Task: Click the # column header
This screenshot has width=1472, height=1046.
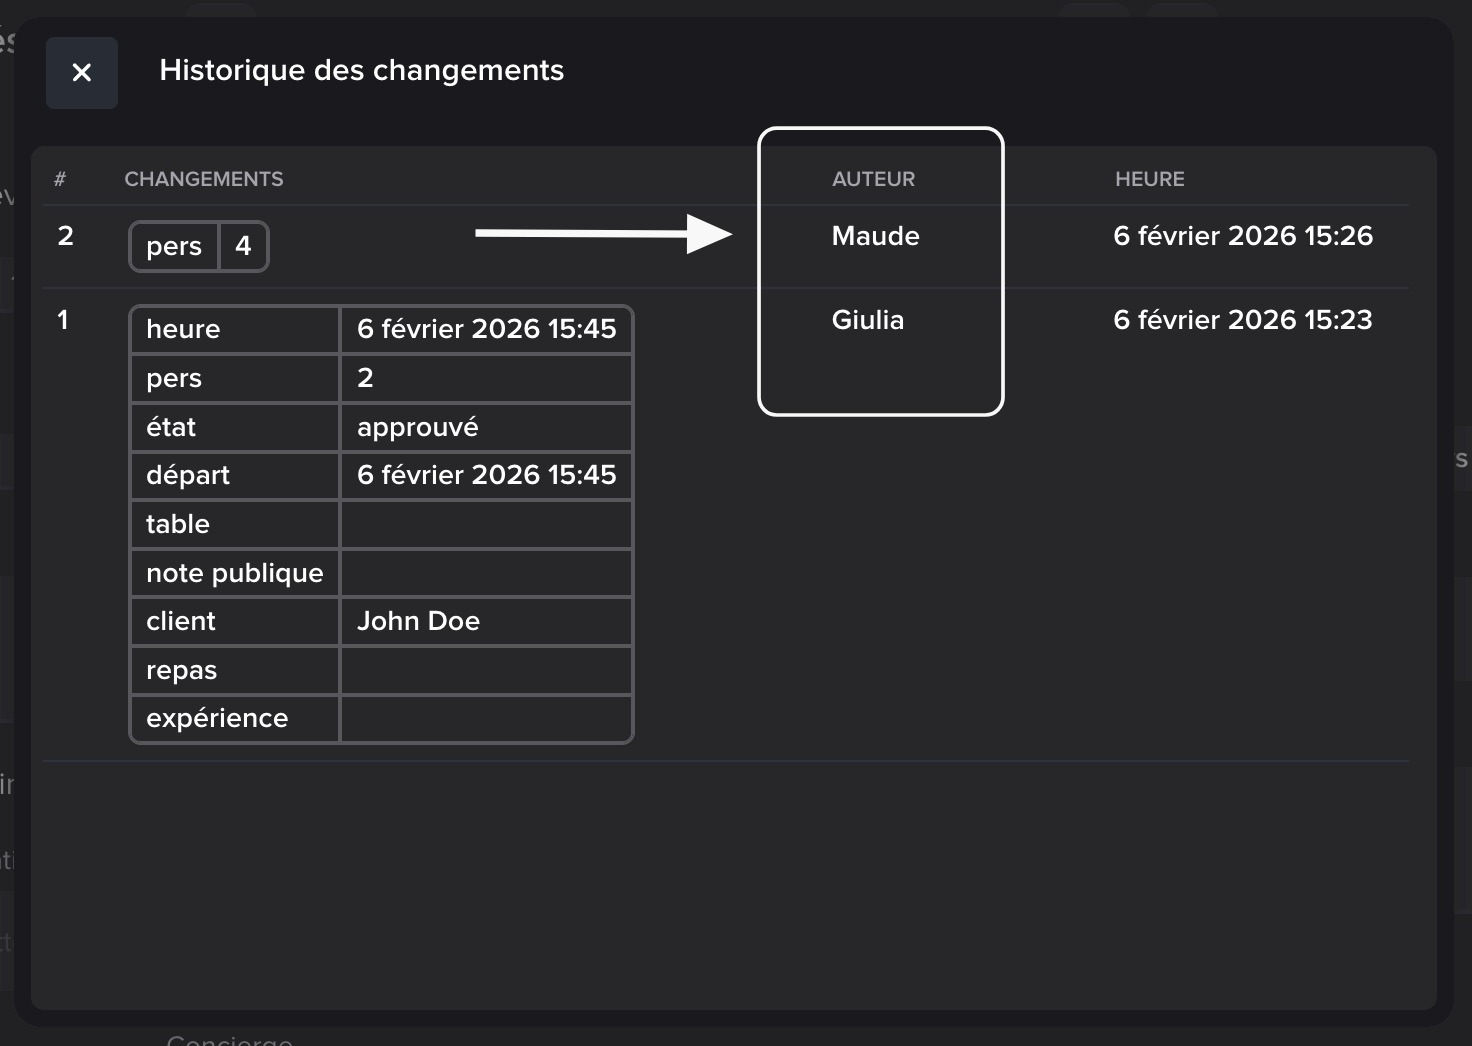Action: click(60, 179)
